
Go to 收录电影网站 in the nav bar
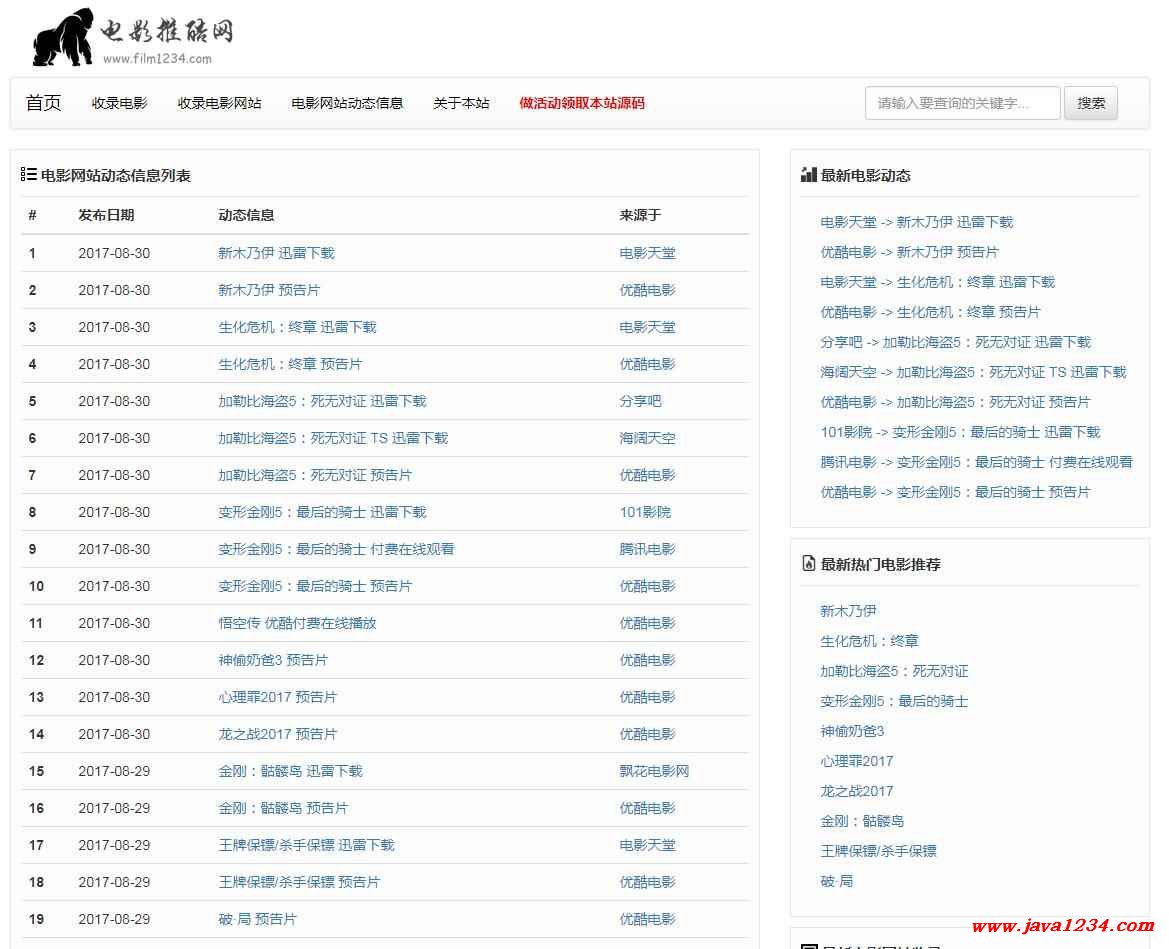pos(219,103)
